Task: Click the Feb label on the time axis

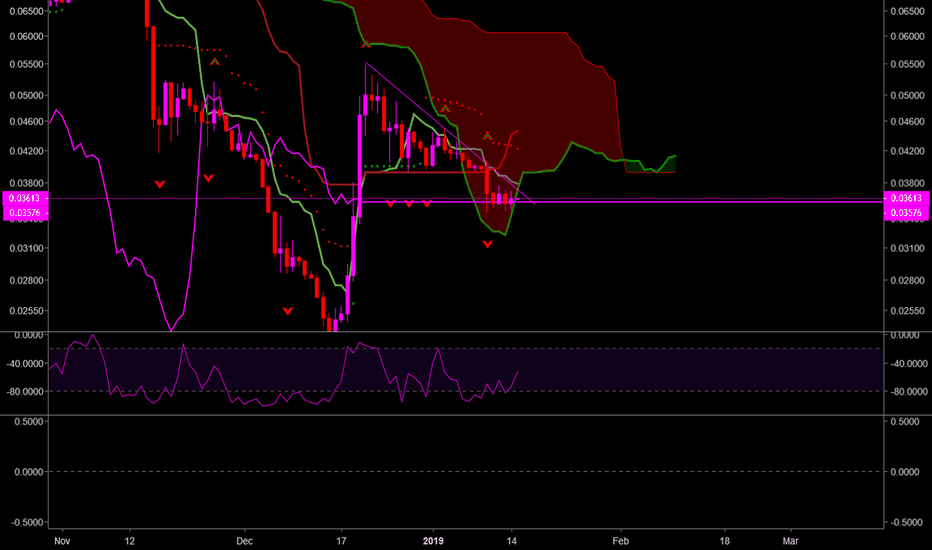Action: pyautogui.click(x=621, y=541)
